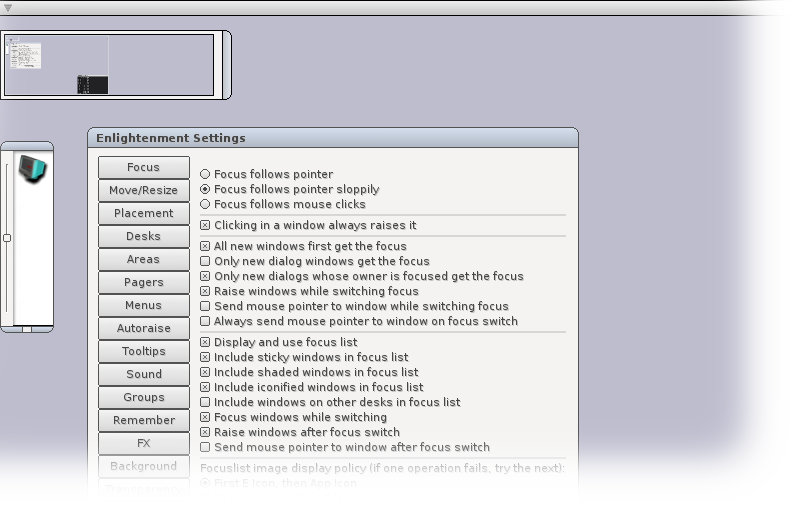The height and width of the screenshot is (525, 800).
Task: Toggle Display and use focus list
Action: click(x=205, y=342)
